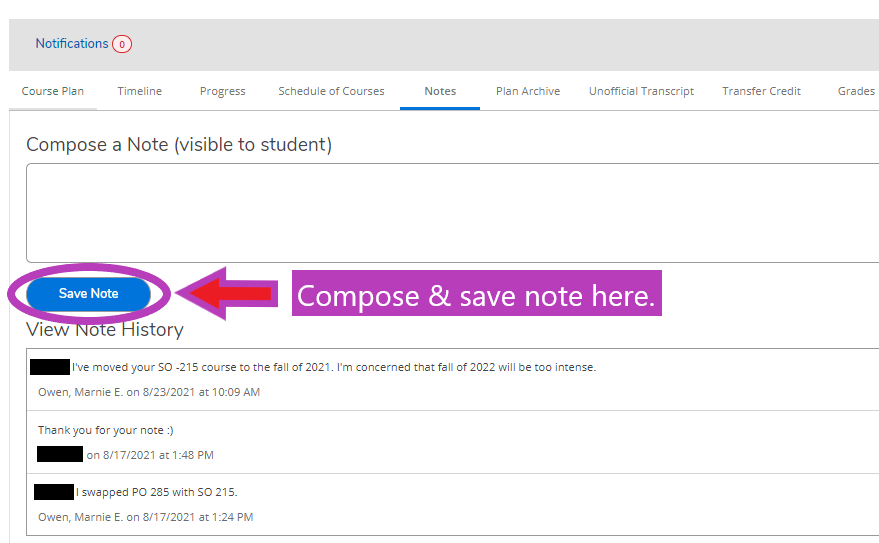Click the Save Note button

[x=89, y=294]
